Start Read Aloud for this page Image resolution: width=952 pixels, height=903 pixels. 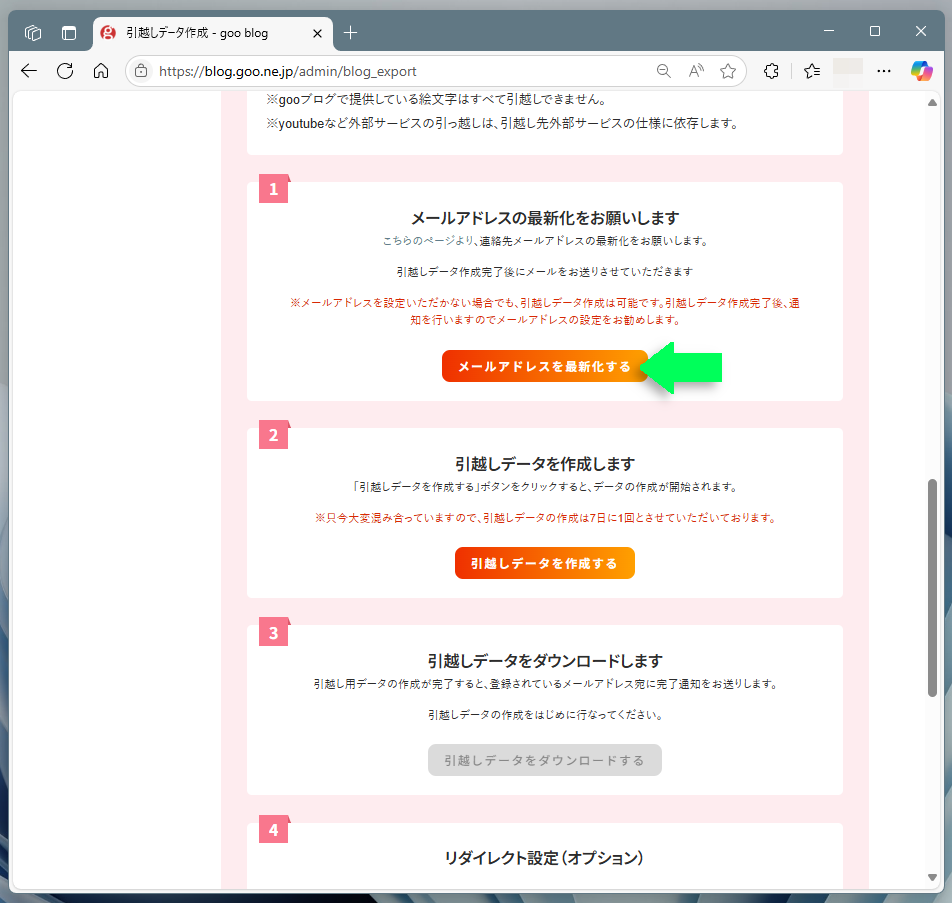click(x=695, y=71)
